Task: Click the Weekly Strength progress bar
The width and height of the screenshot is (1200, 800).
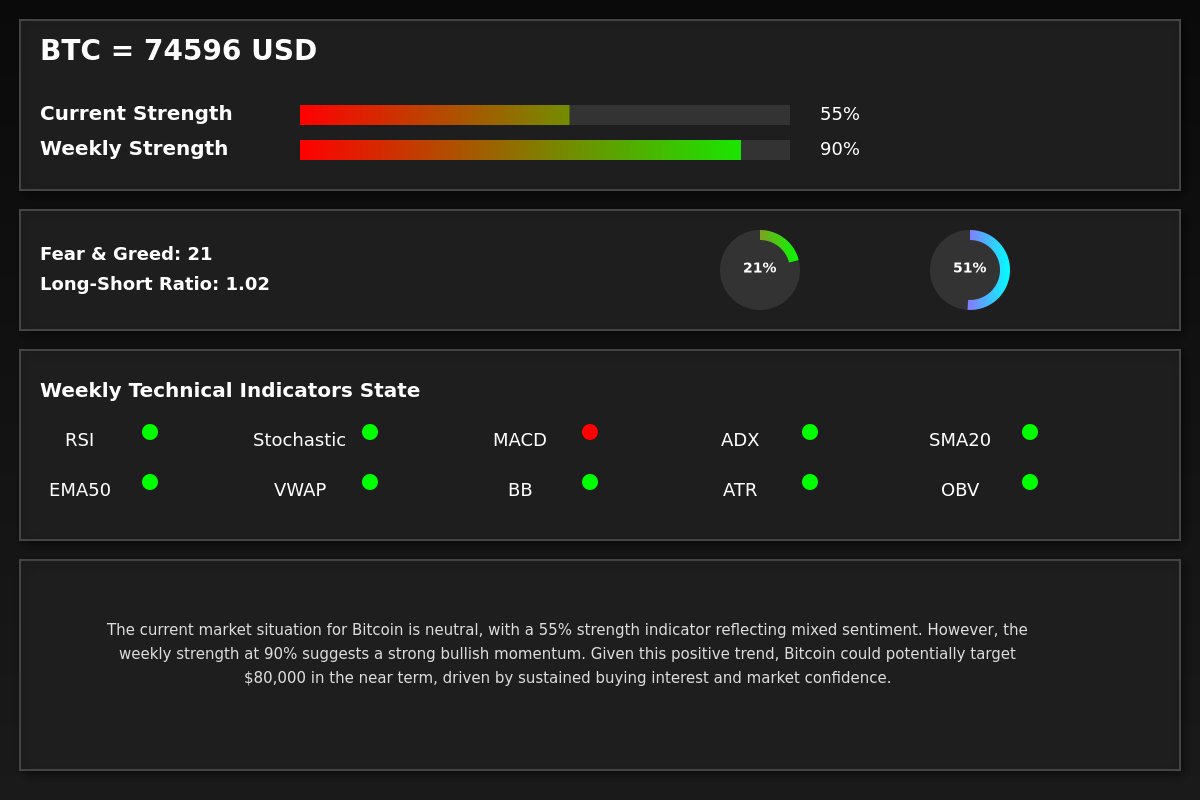Action: pyautogui.click(x=545, y=150)
